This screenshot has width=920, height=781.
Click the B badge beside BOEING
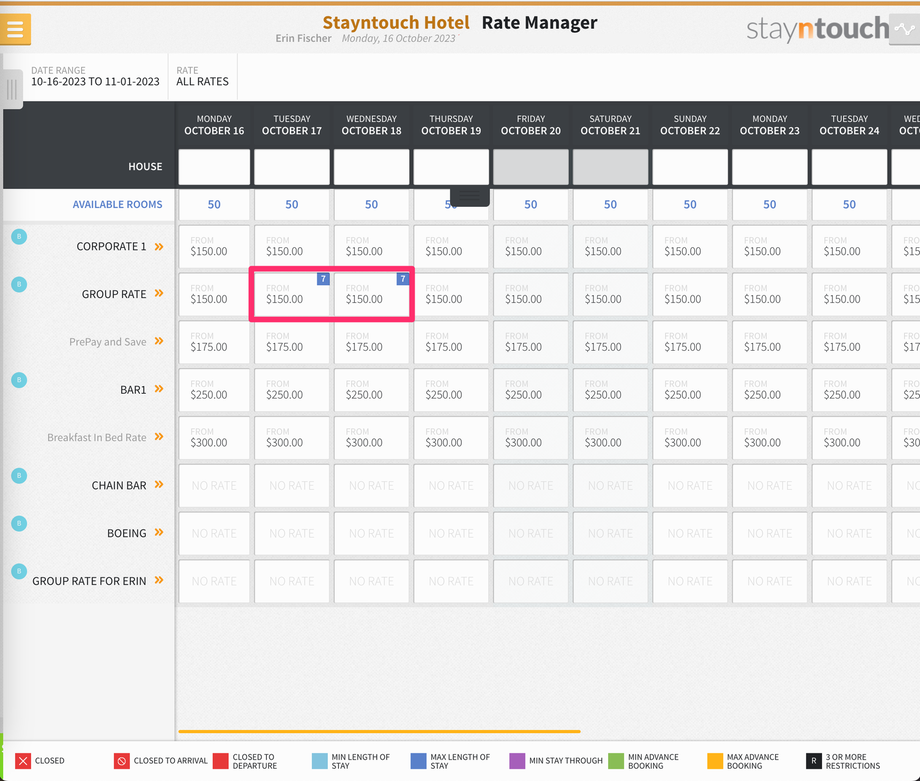[19, 523]
